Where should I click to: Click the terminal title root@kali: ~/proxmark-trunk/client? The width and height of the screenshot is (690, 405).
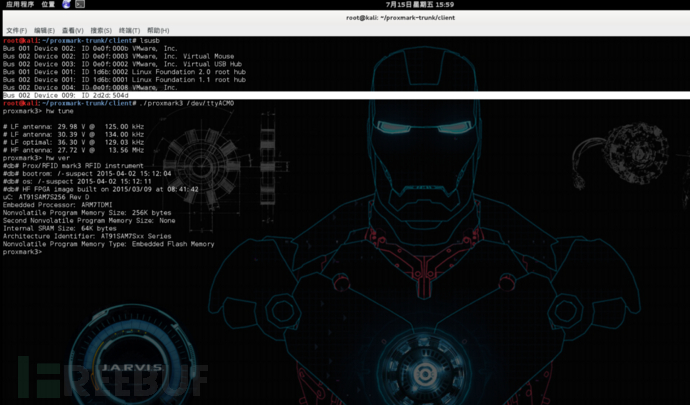(400, 18)
